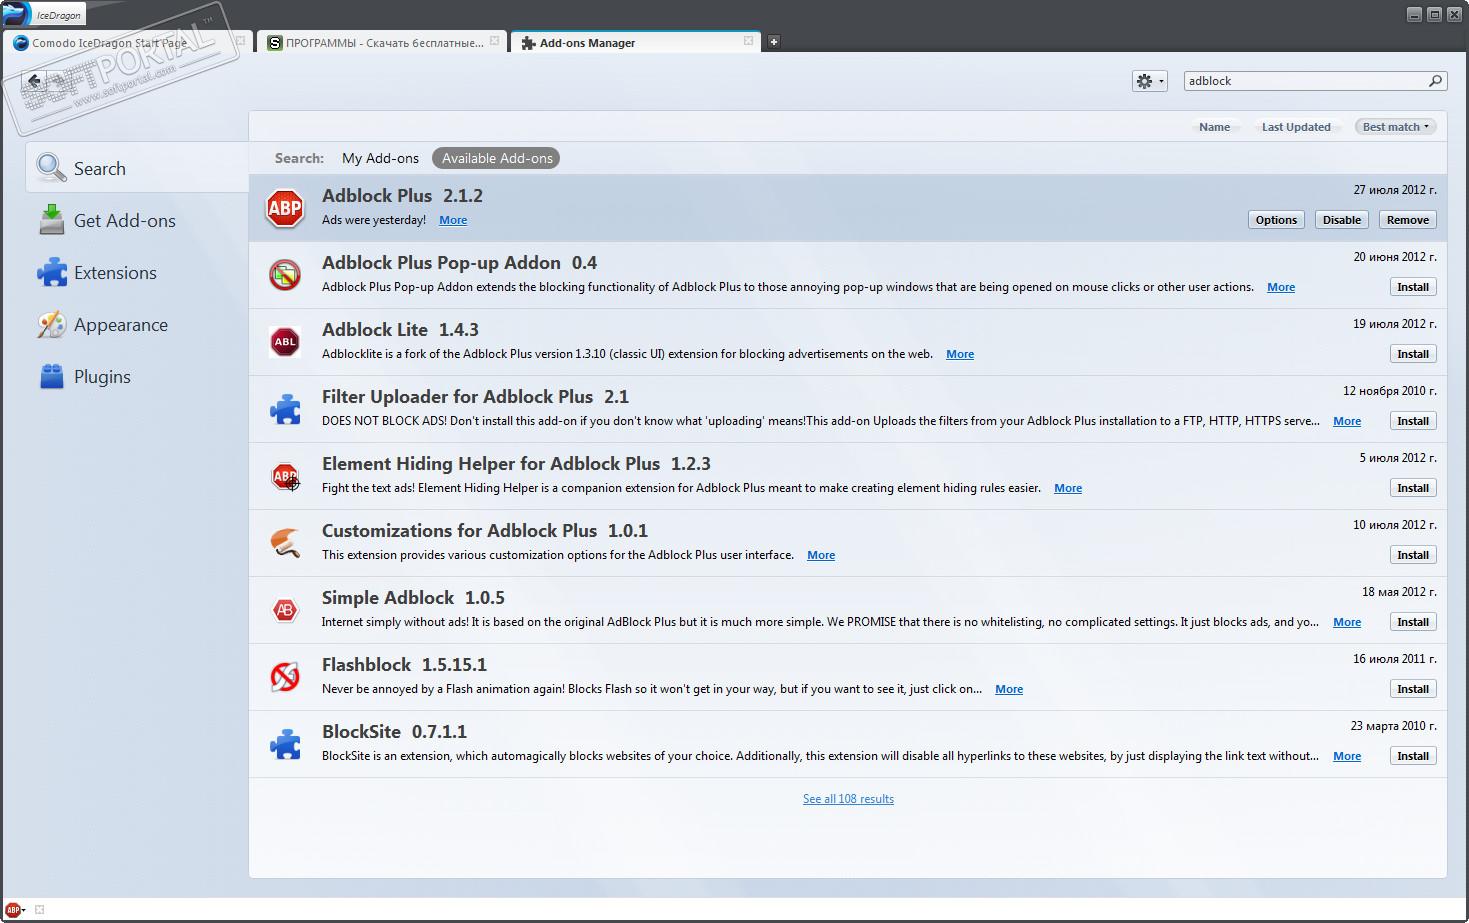
Task: Open the gear tools menu for add-ons
Action: [1150, 81]
